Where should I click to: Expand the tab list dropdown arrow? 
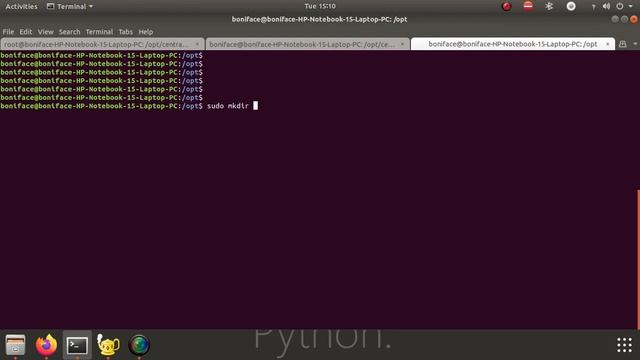[635, 44]
